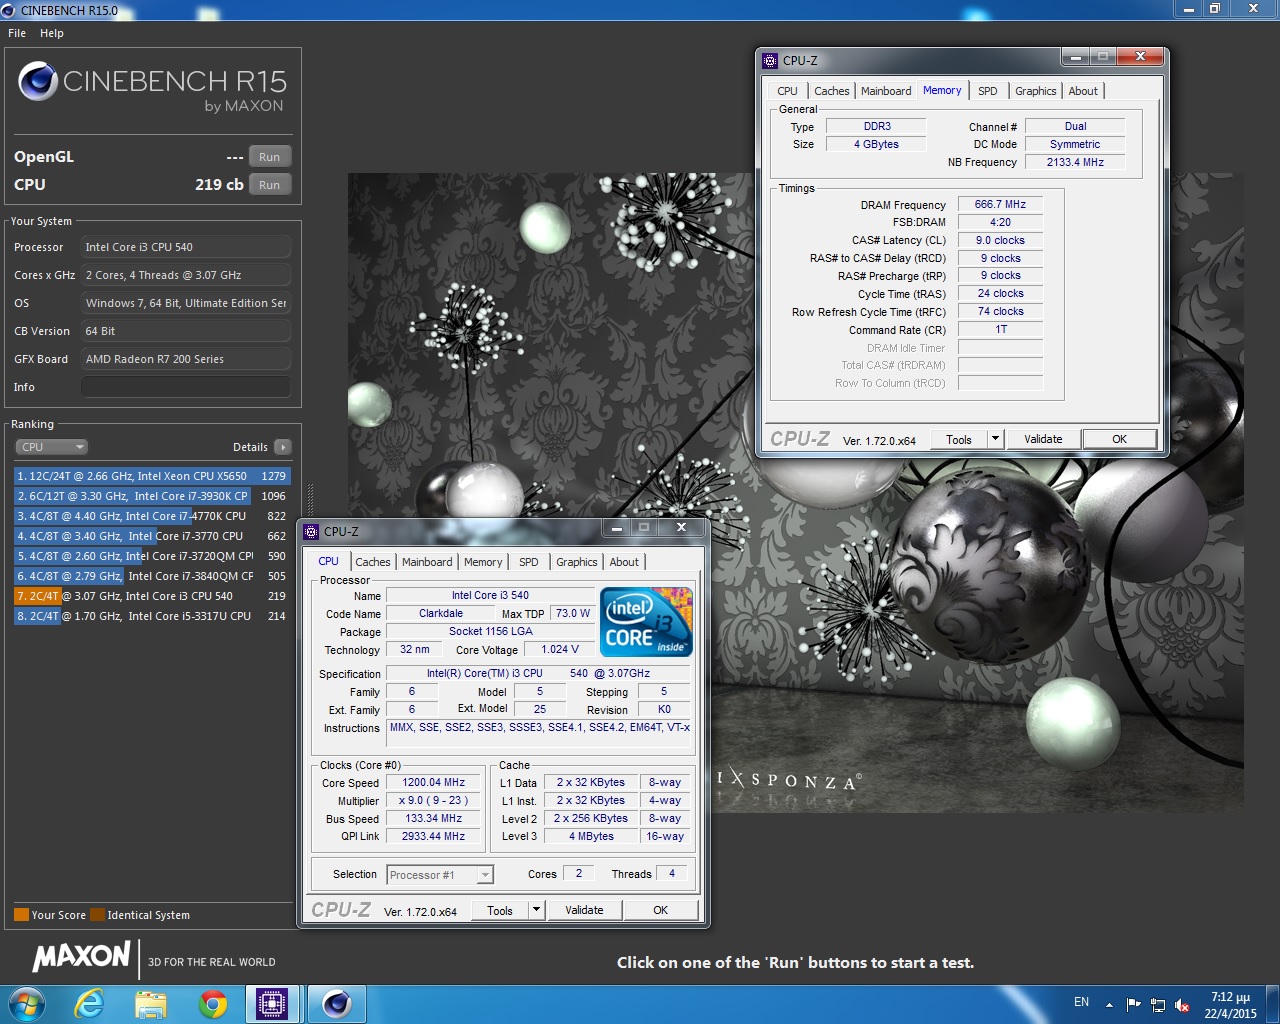The height and width of the screenshot is (1024, 1280).
Task: Switch to SPD tab in the lower CPU-Z window
Action: (529, 562)
